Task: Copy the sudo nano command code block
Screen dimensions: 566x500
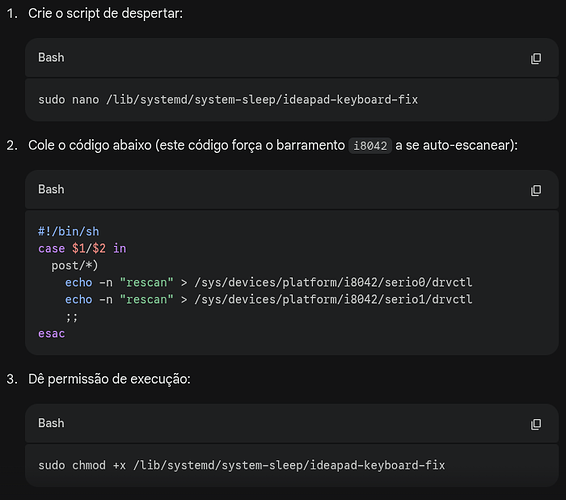Action: coord(536,58)
